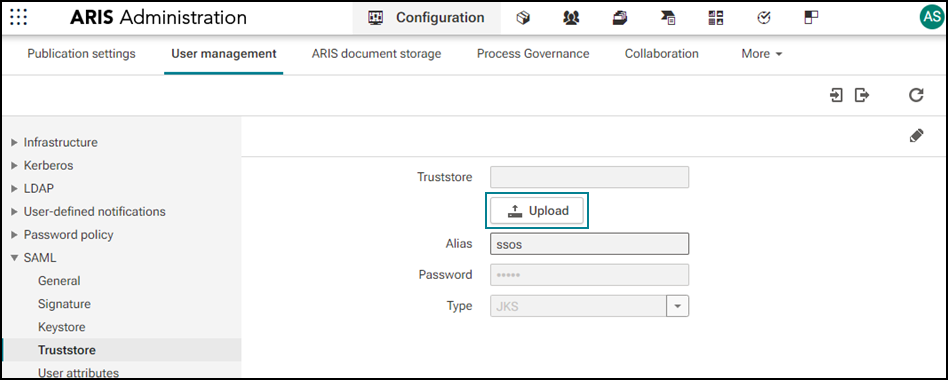Click the Truststore file field
This screenshot has height=380, width=948.
click(589, 178)
